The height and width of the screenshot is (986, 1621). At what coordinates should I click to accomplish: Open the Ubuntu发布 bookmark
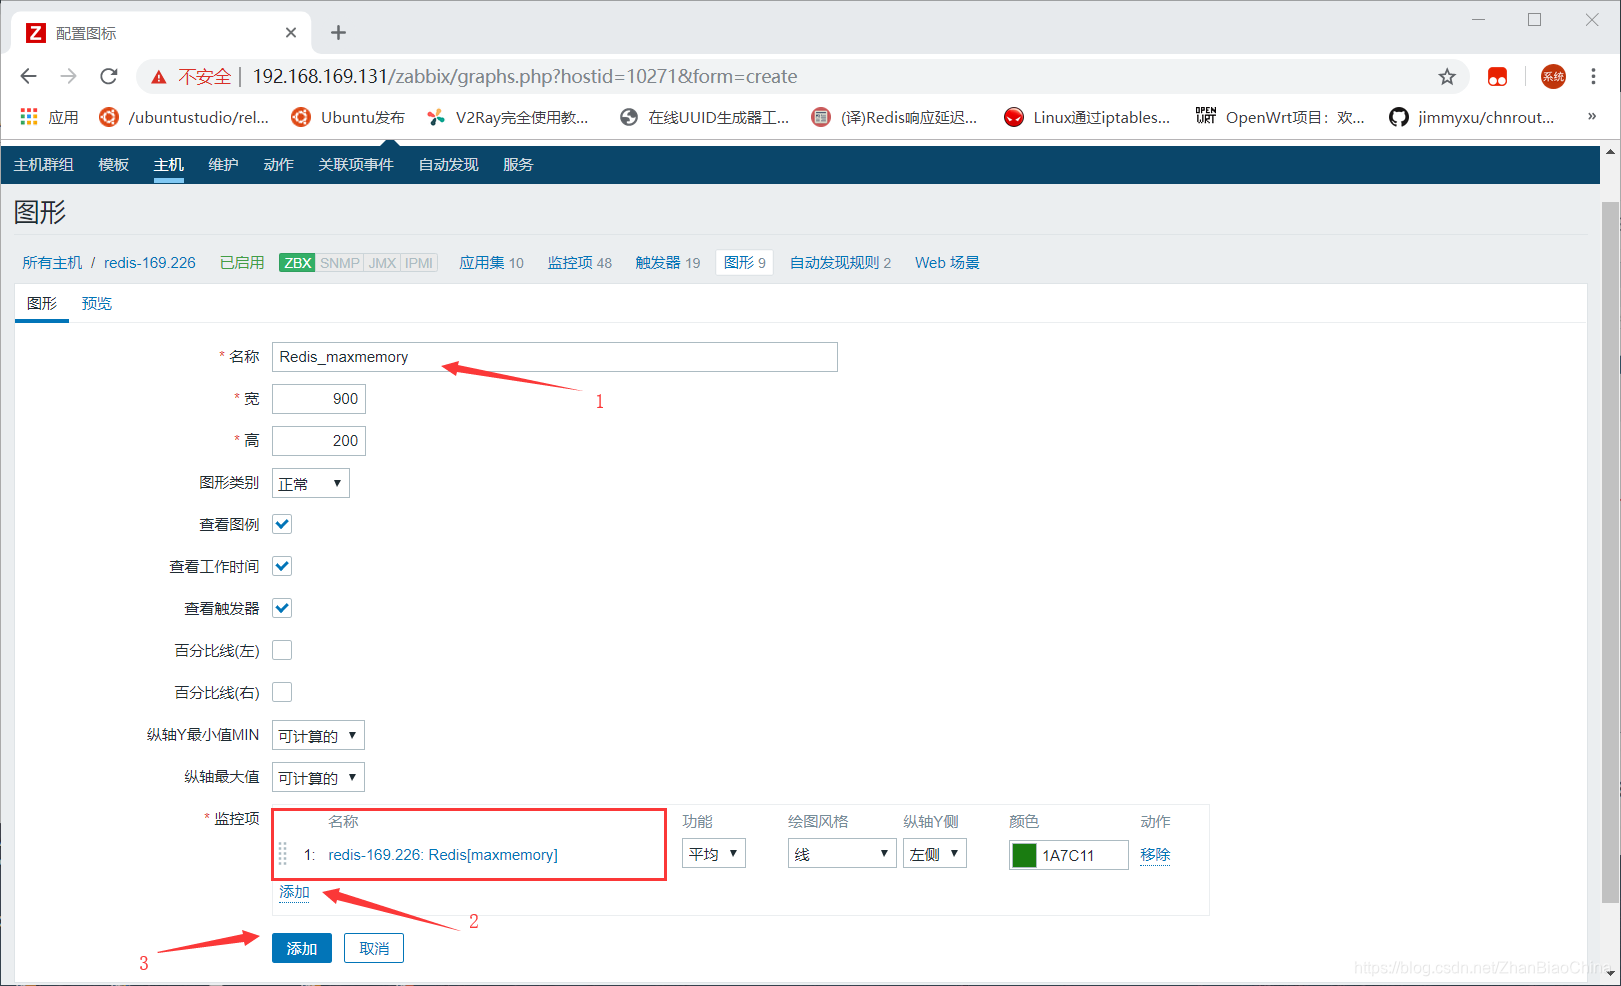(x=348, y=117)
